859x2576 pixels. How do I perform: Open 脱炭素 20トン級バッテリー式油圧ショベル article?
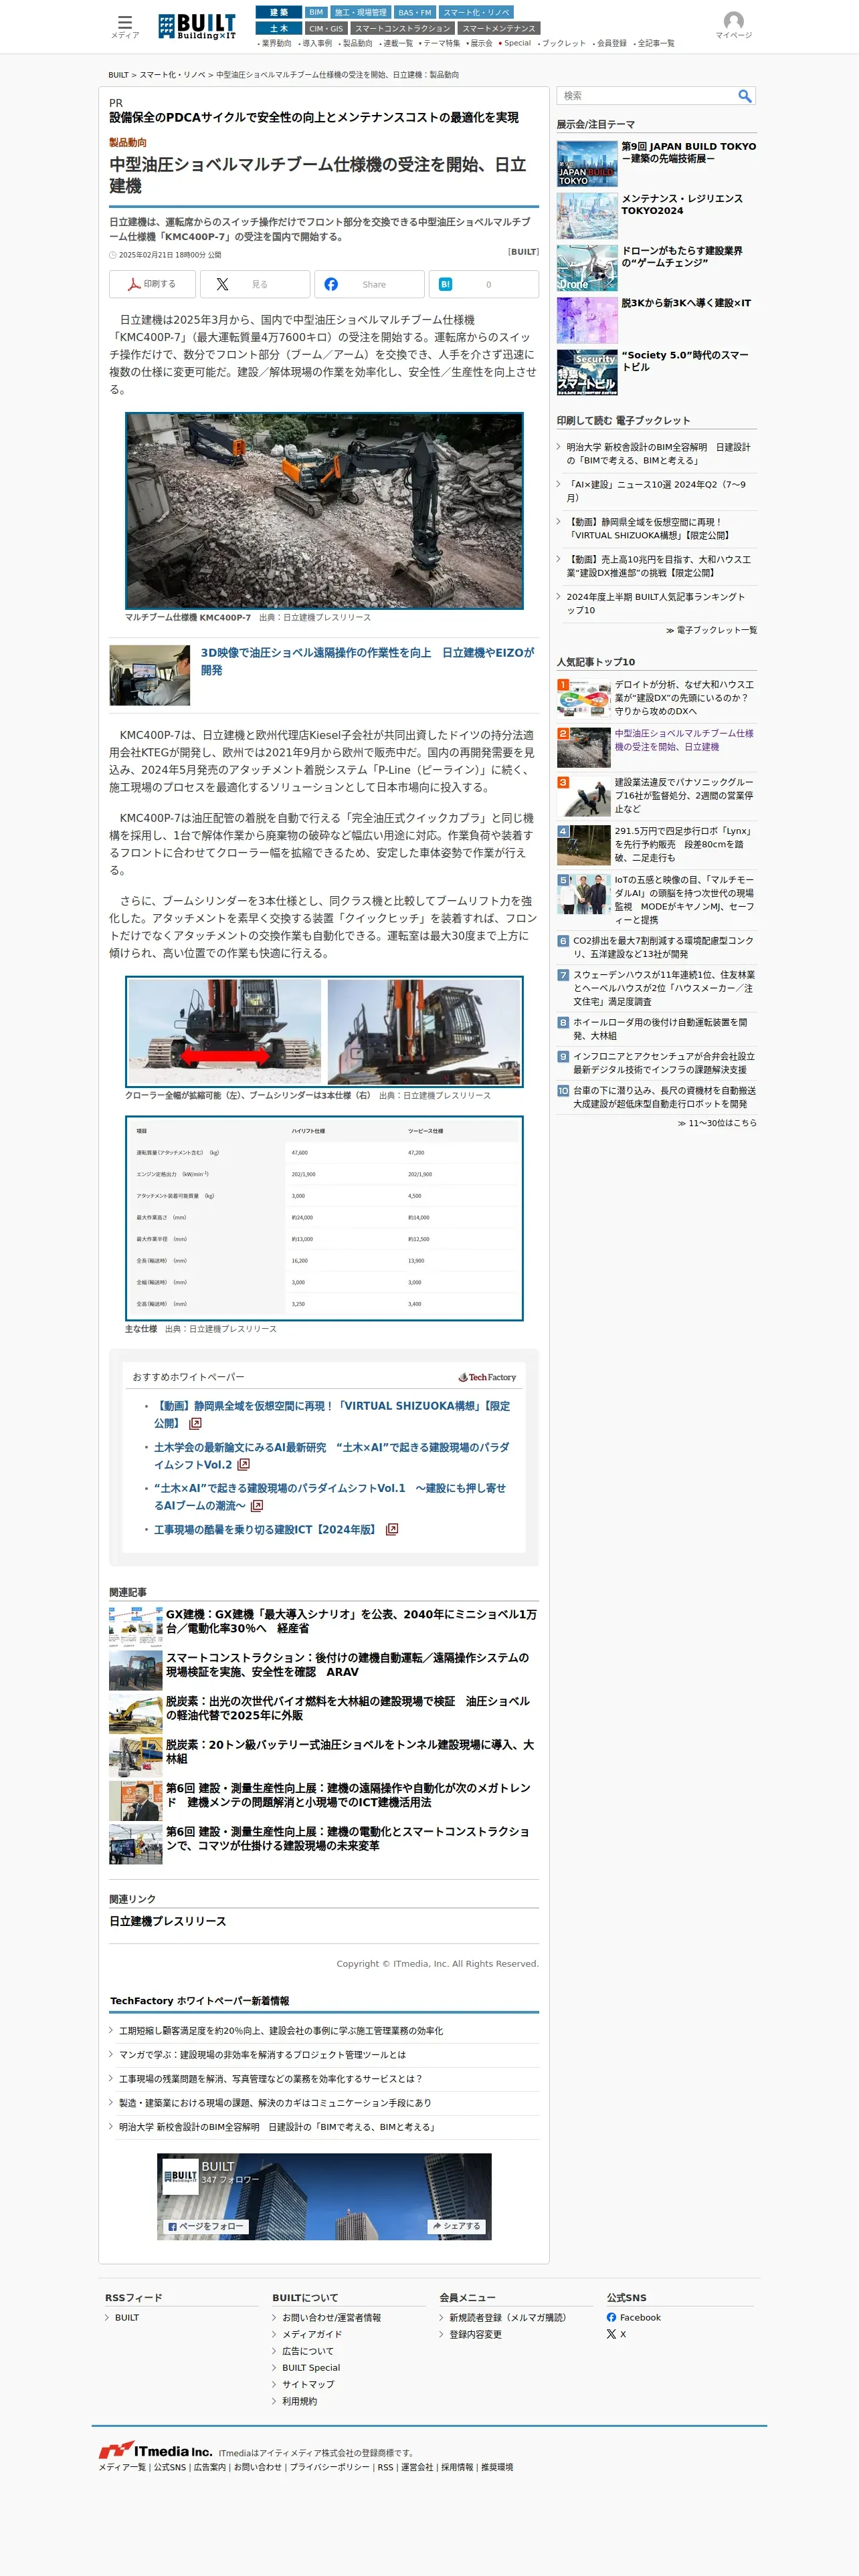tap(351, 1751)
